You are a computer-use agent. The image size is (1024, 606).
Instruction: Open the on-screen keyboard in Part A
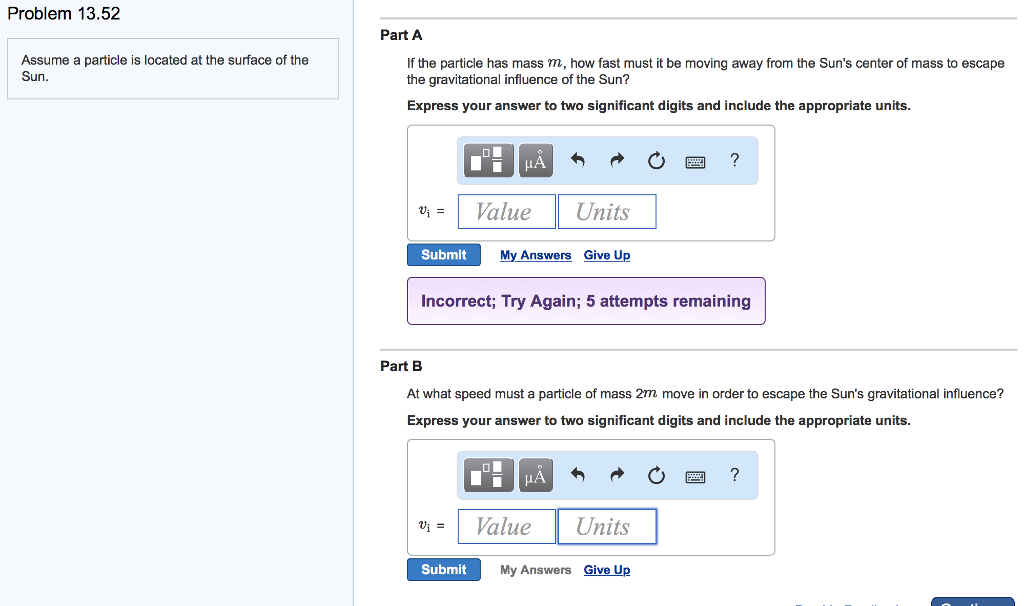[x=696, y=160]
